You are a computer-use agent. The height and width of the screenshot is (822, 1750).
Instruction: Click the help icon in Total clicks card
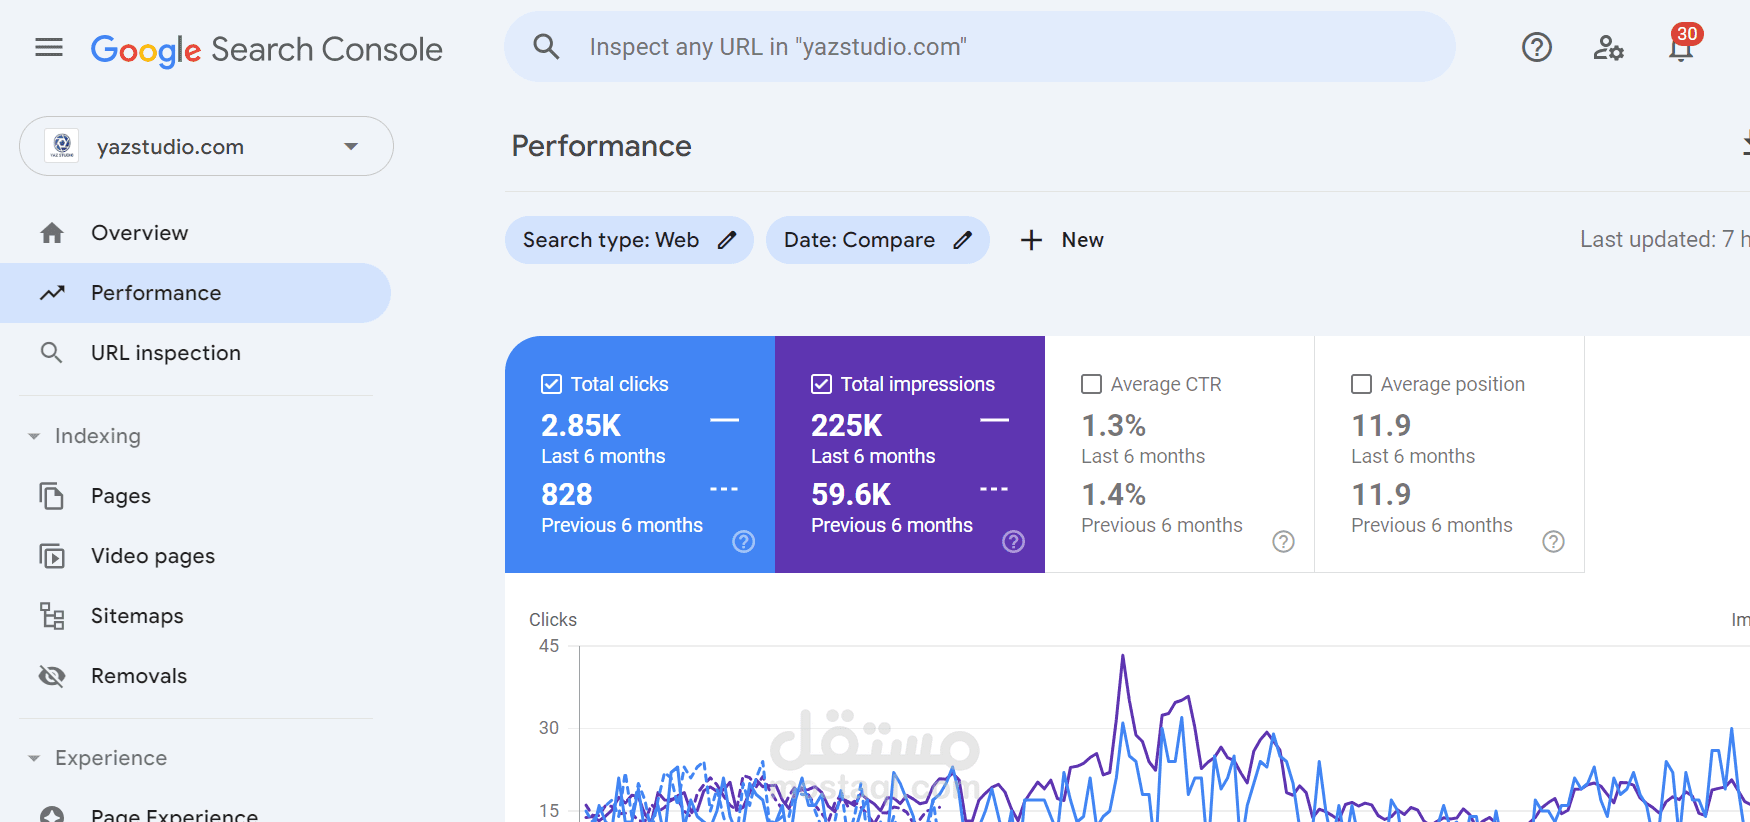coord(743,541)
